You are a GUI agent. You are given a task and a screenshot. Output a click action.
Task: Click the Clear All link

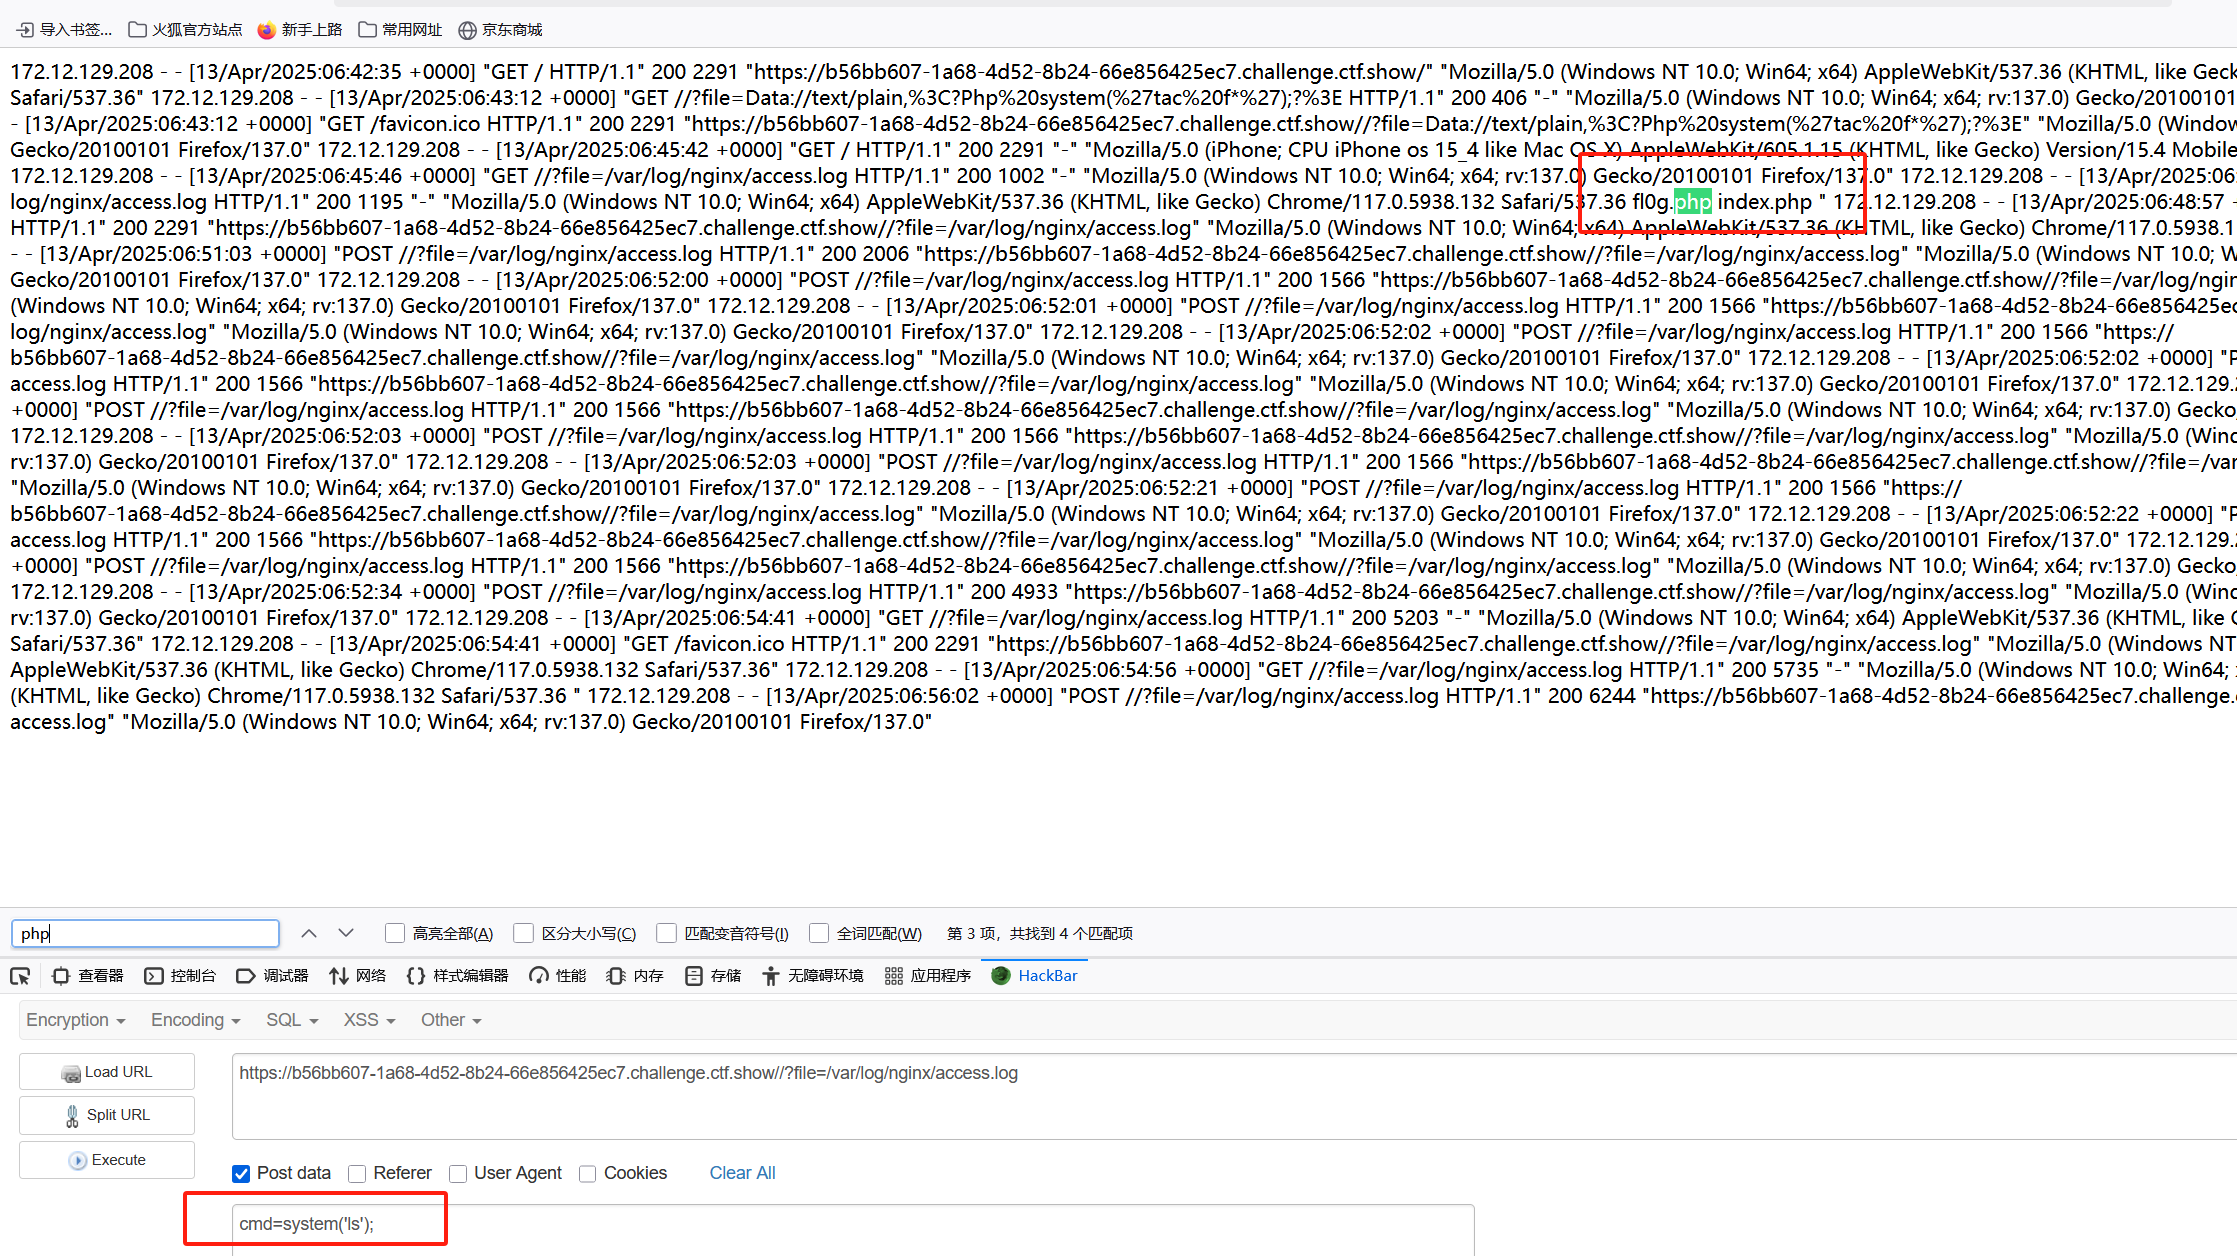click(742, 1173)
